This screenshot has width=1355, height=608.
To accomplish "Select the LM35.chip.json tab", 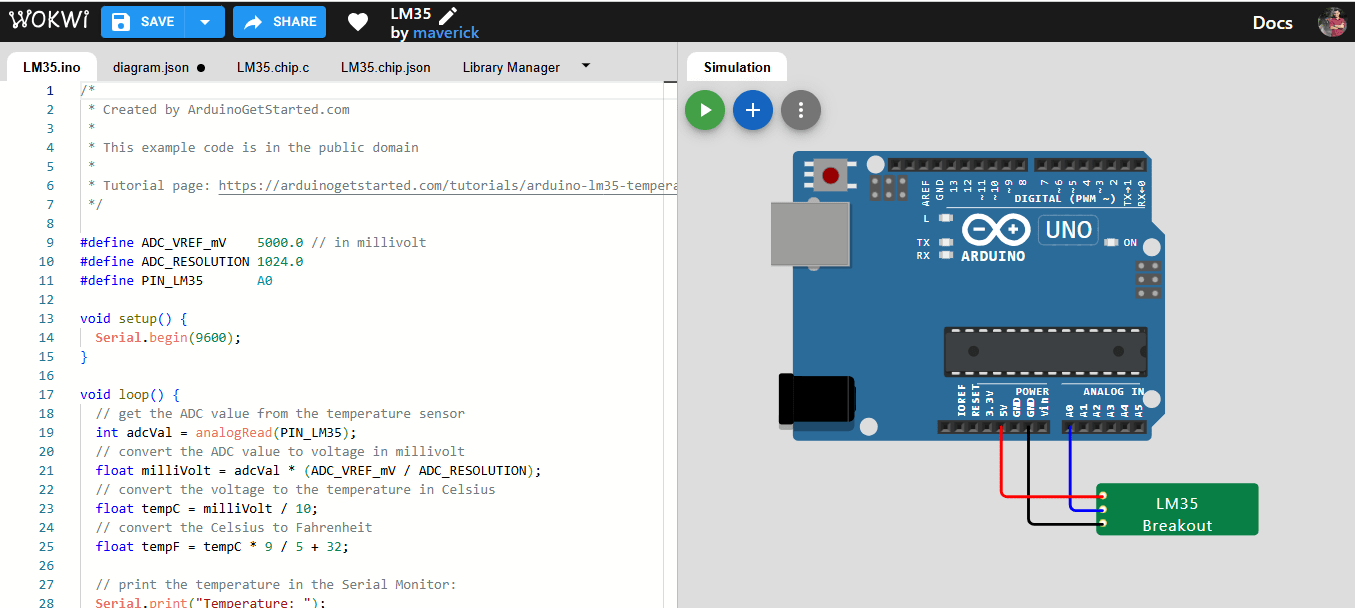I will click(x=388, y=67).
